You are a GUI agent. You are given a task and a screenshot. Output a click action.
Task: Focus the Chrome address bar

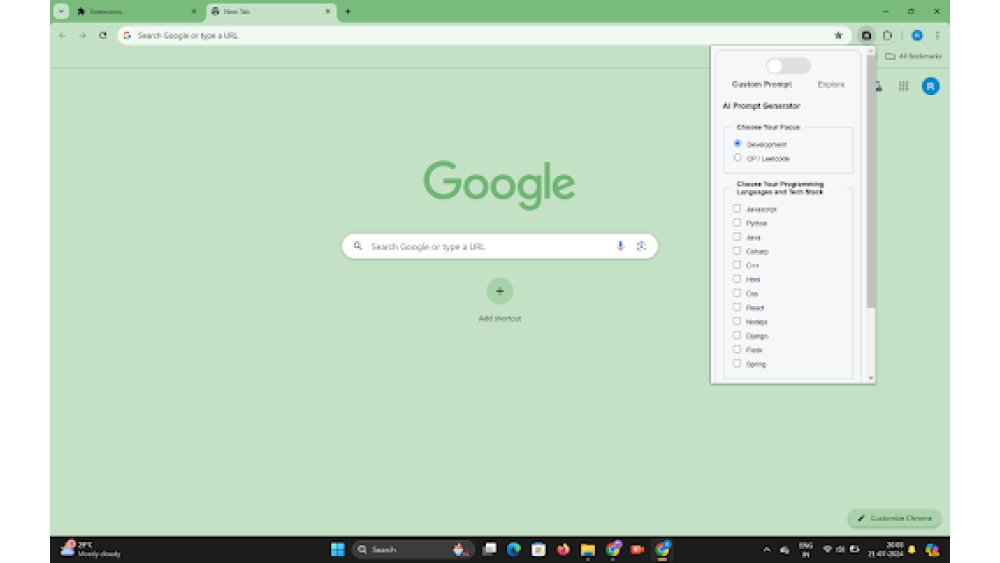[482, 36]
